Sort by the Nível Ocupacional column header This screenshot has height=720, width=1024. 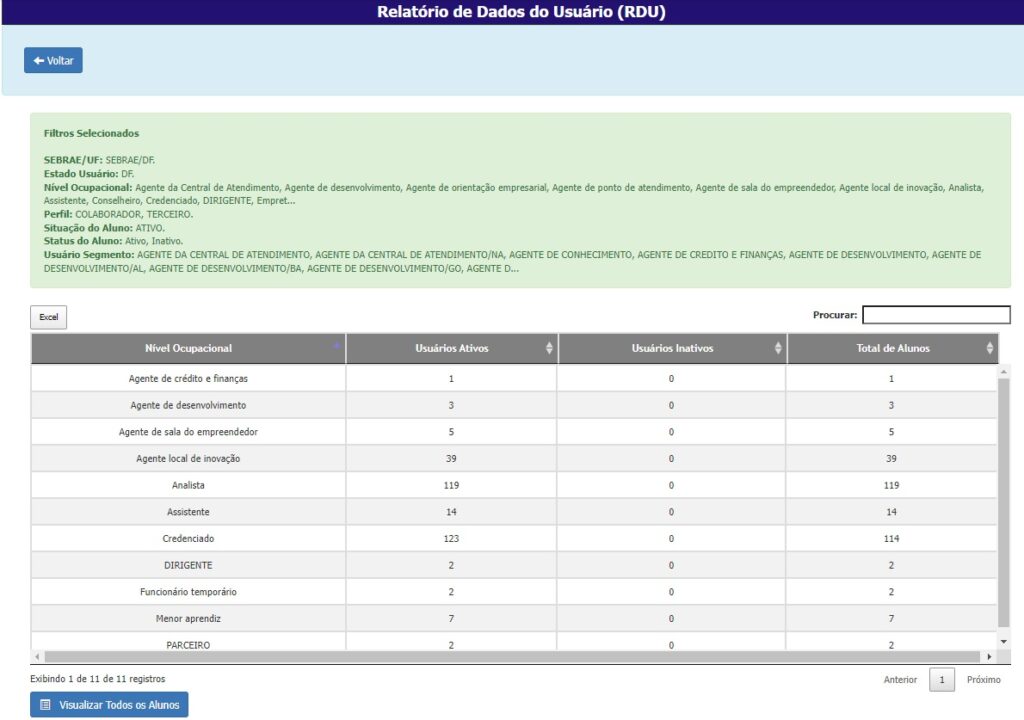[x=188, y=348]
